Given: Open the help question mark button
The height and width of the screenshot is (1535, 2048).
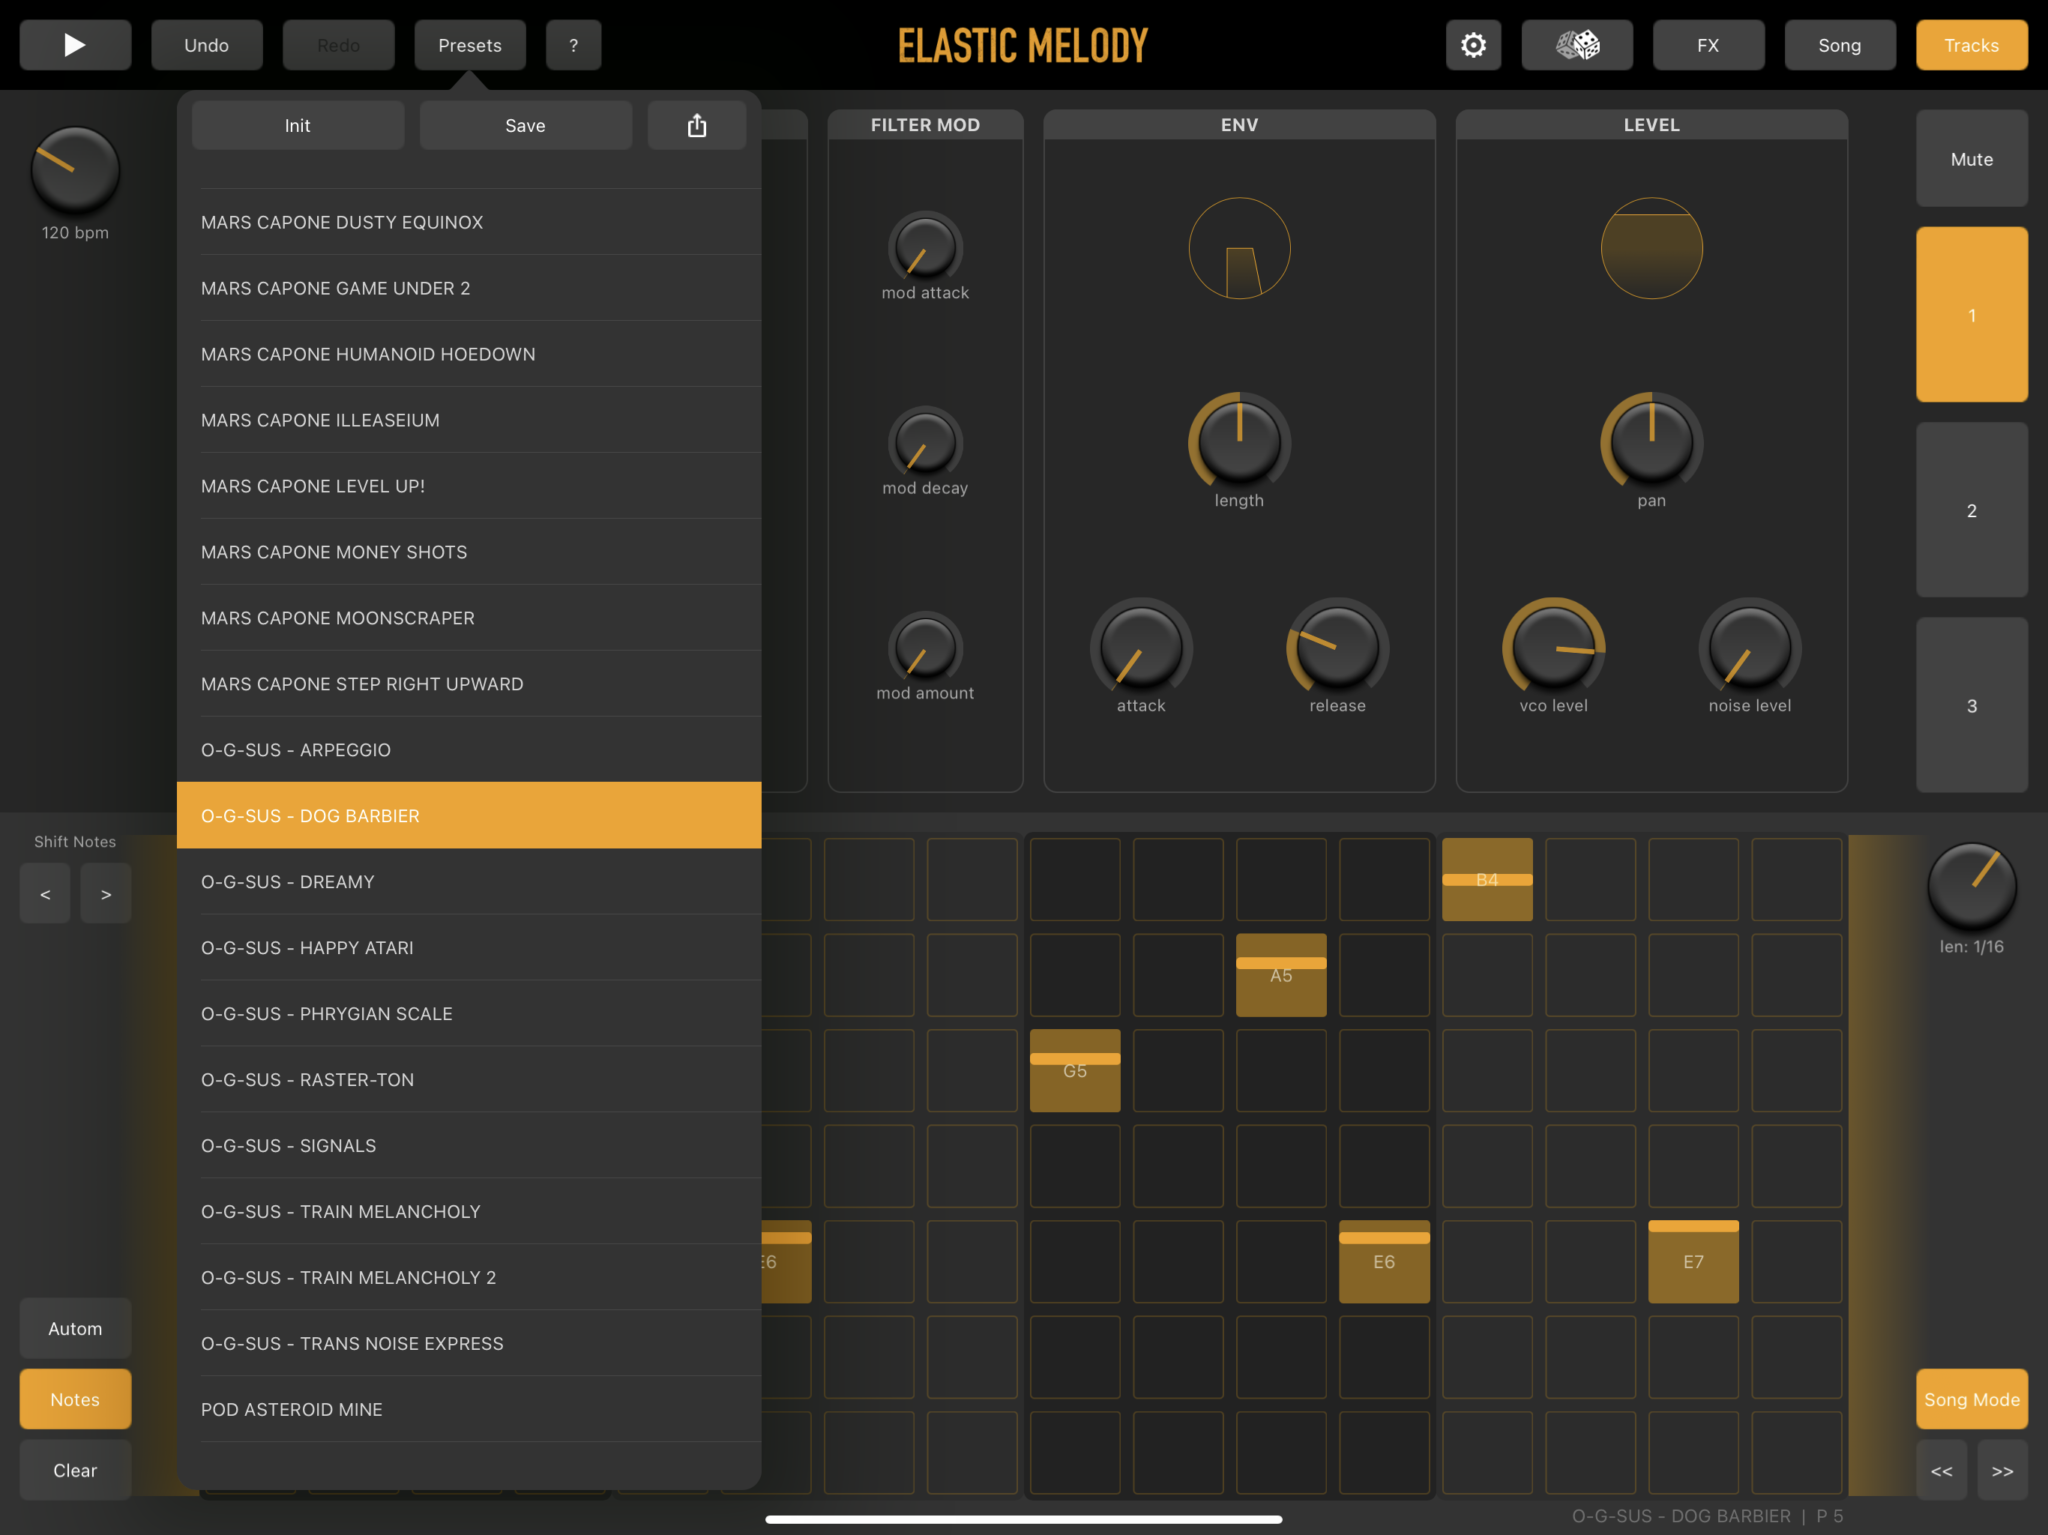Looking at the screenshot, I should click(x=573, y=45).
